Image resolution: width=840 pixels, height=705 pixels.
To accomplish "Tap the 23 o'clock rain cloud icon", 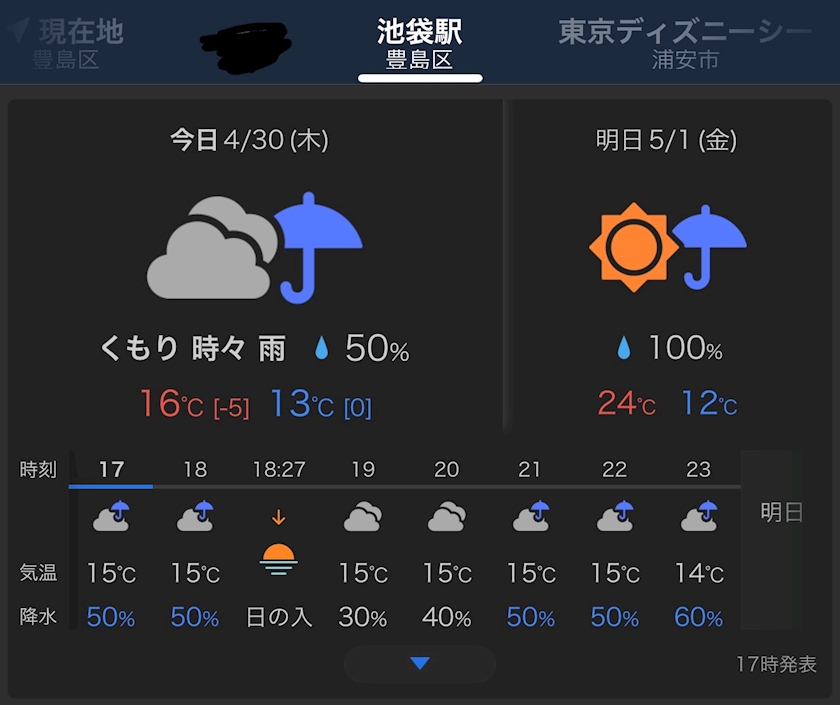I will point(699,516).
